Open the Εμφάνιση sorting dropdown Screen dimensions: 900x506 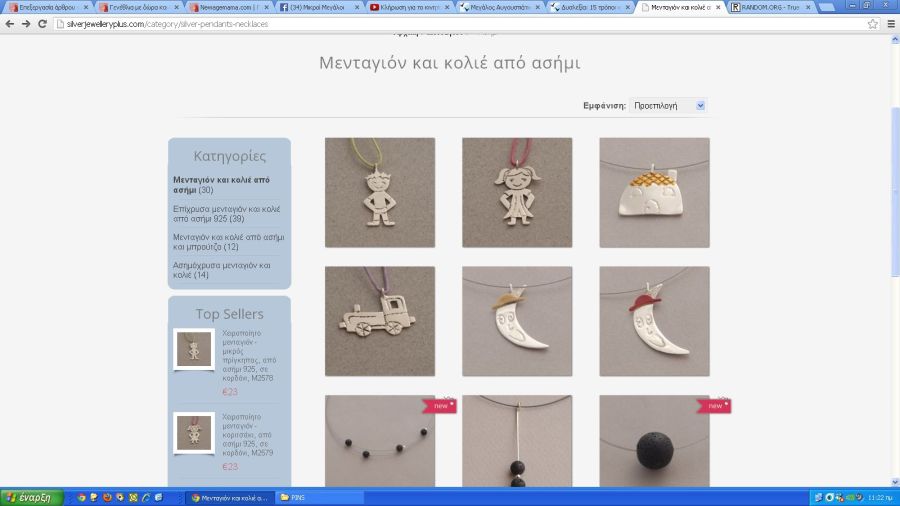click(668, 105)
